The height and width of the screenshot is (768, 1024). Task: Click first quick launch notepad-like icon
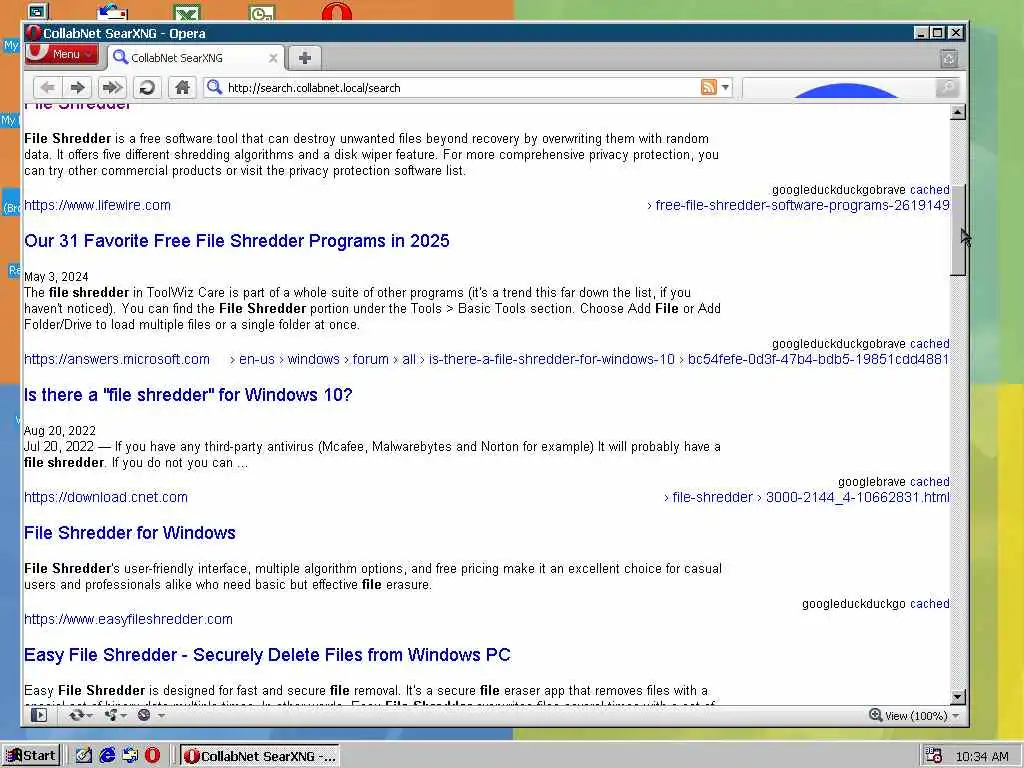pos(84,756)
